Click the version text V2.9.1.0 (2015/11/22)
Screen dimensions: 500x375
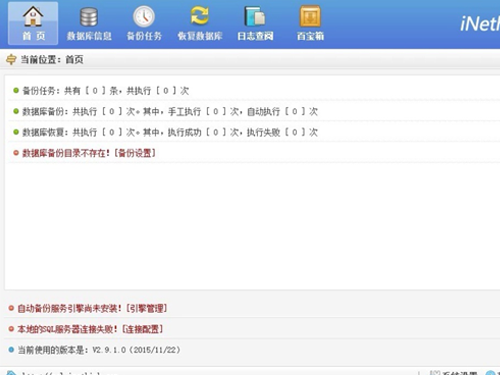(x=137, y=350)
